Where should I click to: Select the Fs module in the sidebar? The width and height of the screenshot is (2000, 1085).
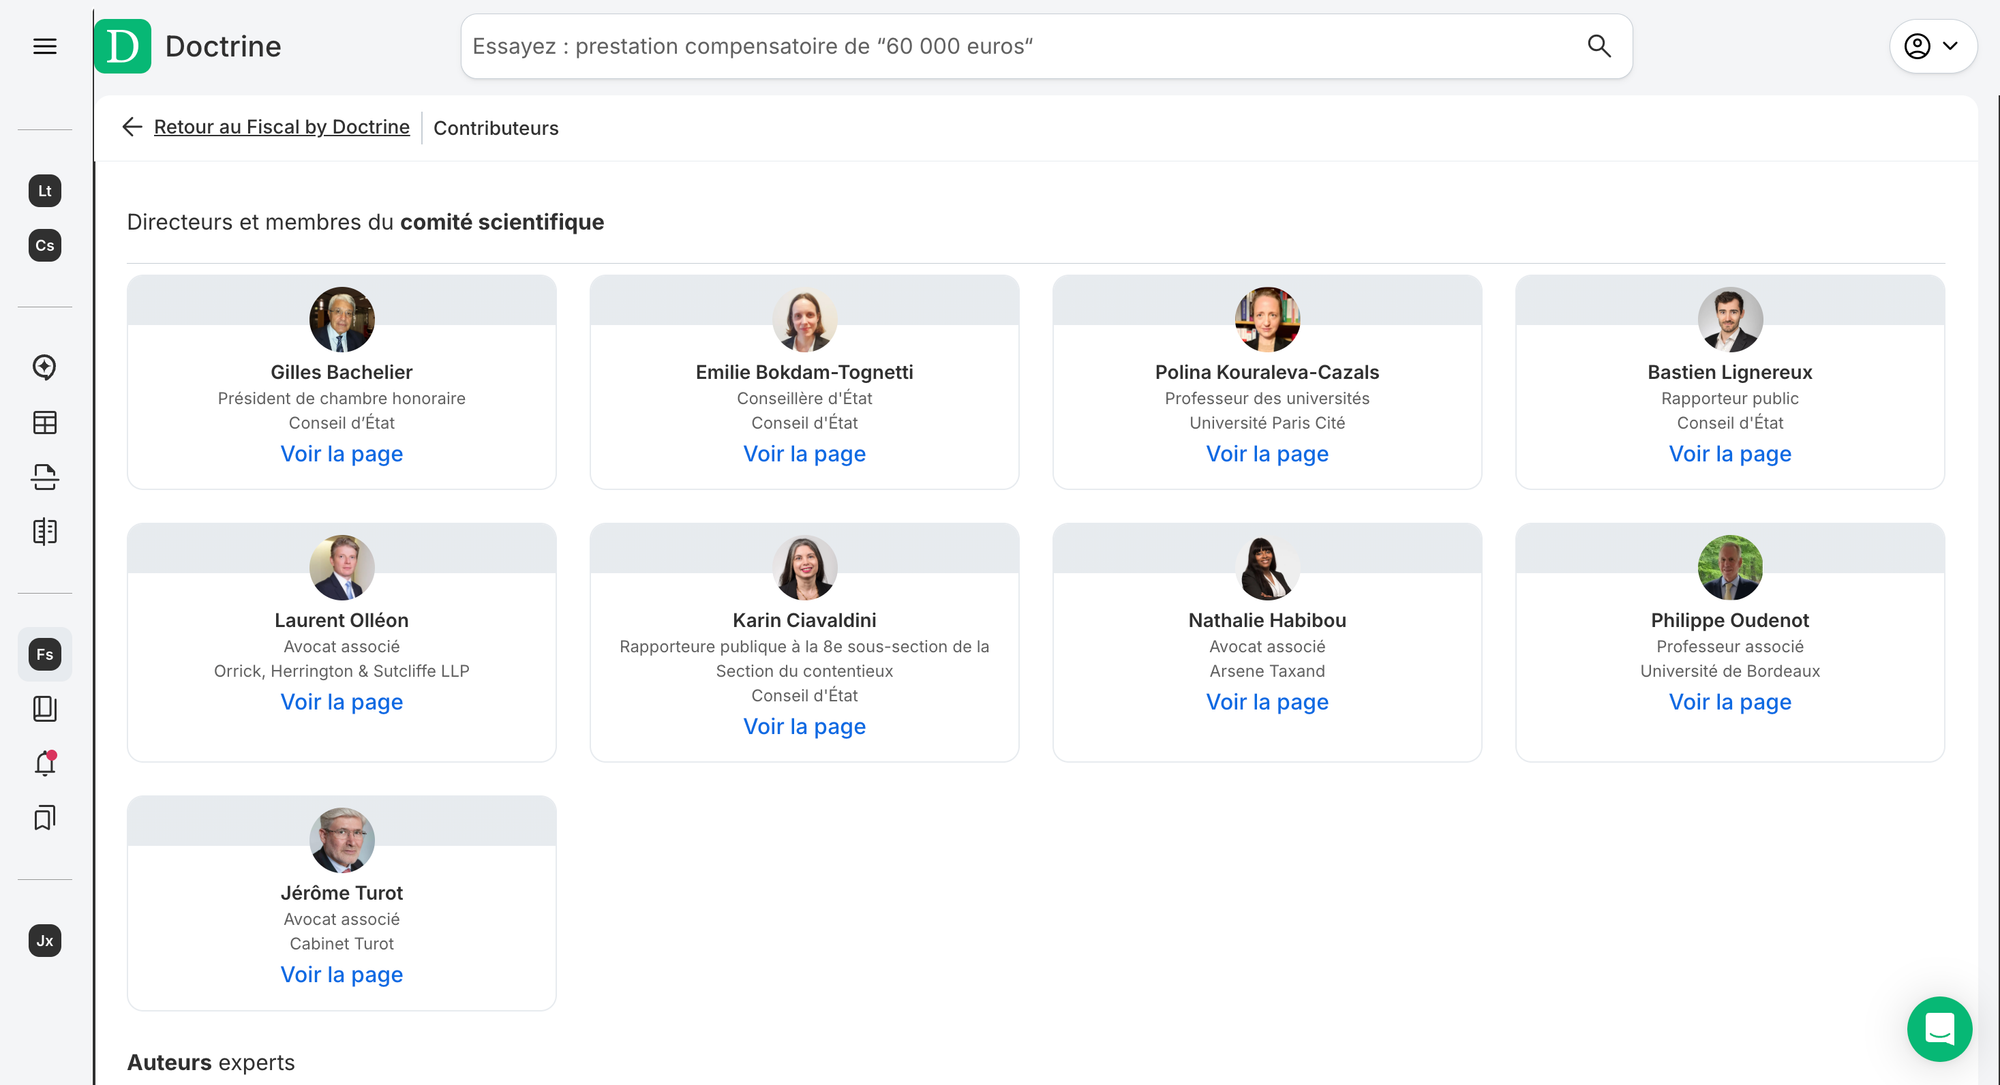tap(44, 654)
